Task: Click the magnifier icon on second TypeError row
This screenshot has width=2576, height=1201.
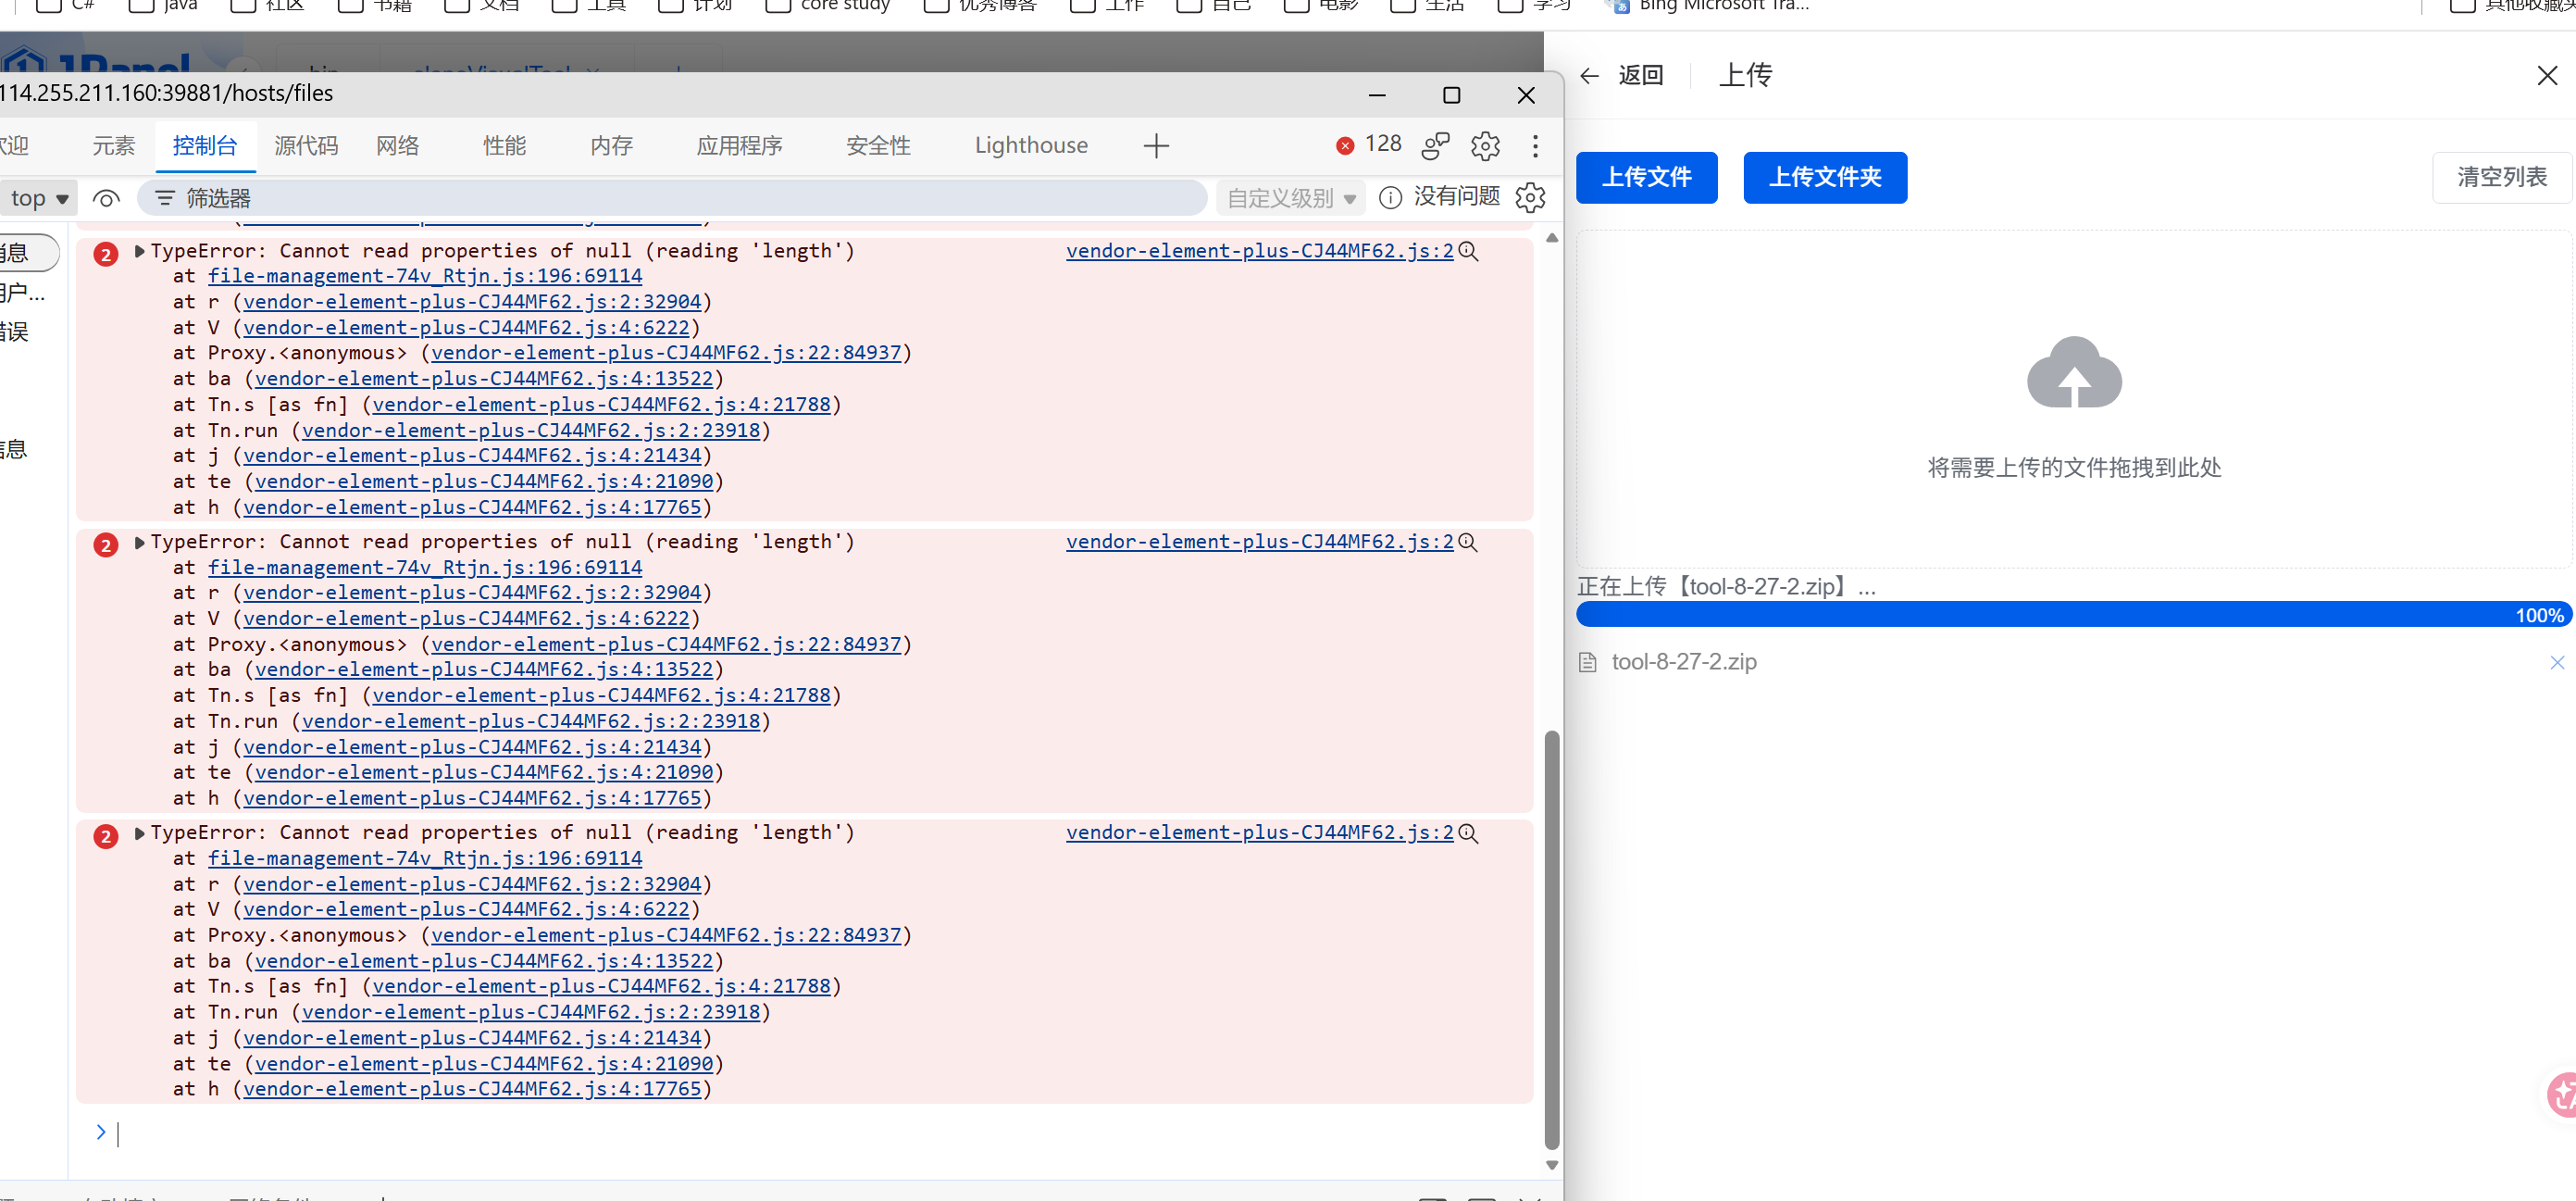Action: (1468, 542)
